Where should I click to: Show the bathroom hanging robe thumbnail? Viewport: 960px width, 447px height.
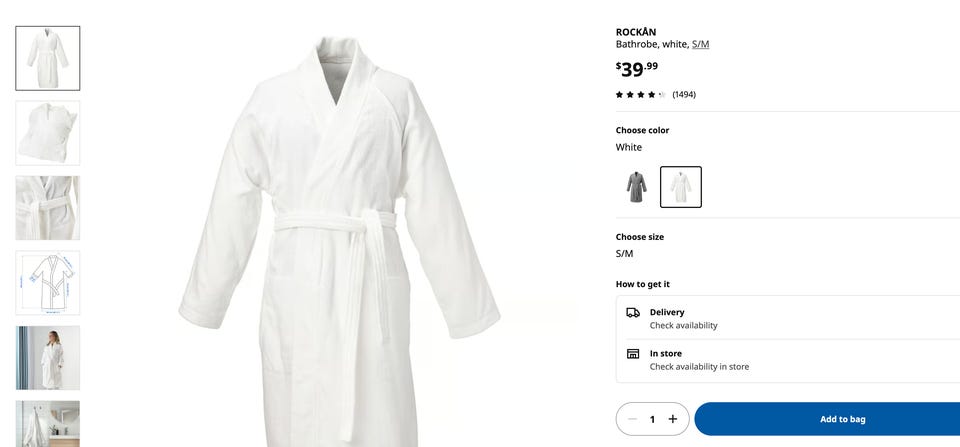tap(48, 424)
